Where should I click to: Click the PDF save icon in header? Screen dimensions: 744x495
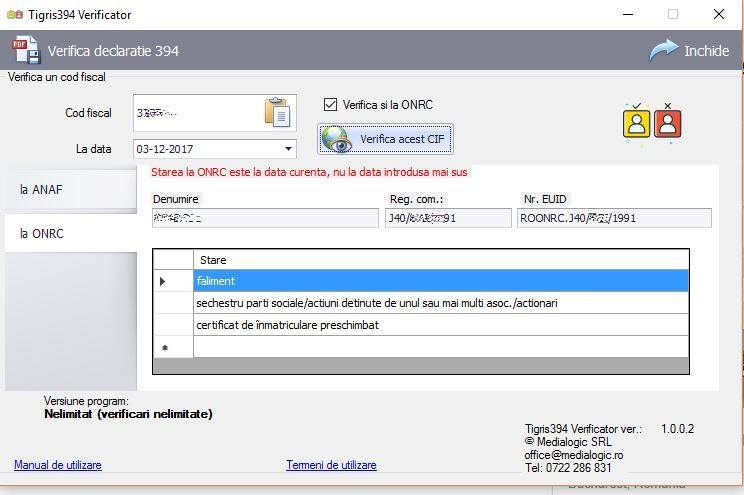pos(25,49)
